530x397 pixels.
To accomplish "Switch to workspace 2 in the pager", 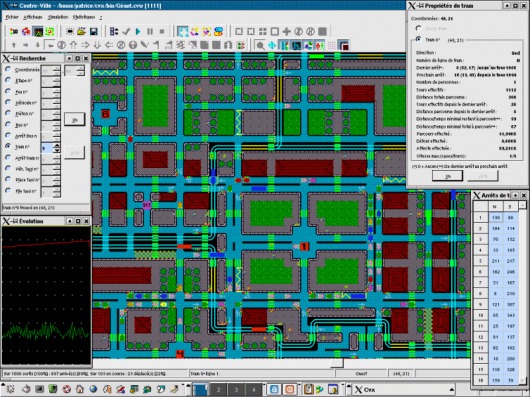I will coord(218,389).
